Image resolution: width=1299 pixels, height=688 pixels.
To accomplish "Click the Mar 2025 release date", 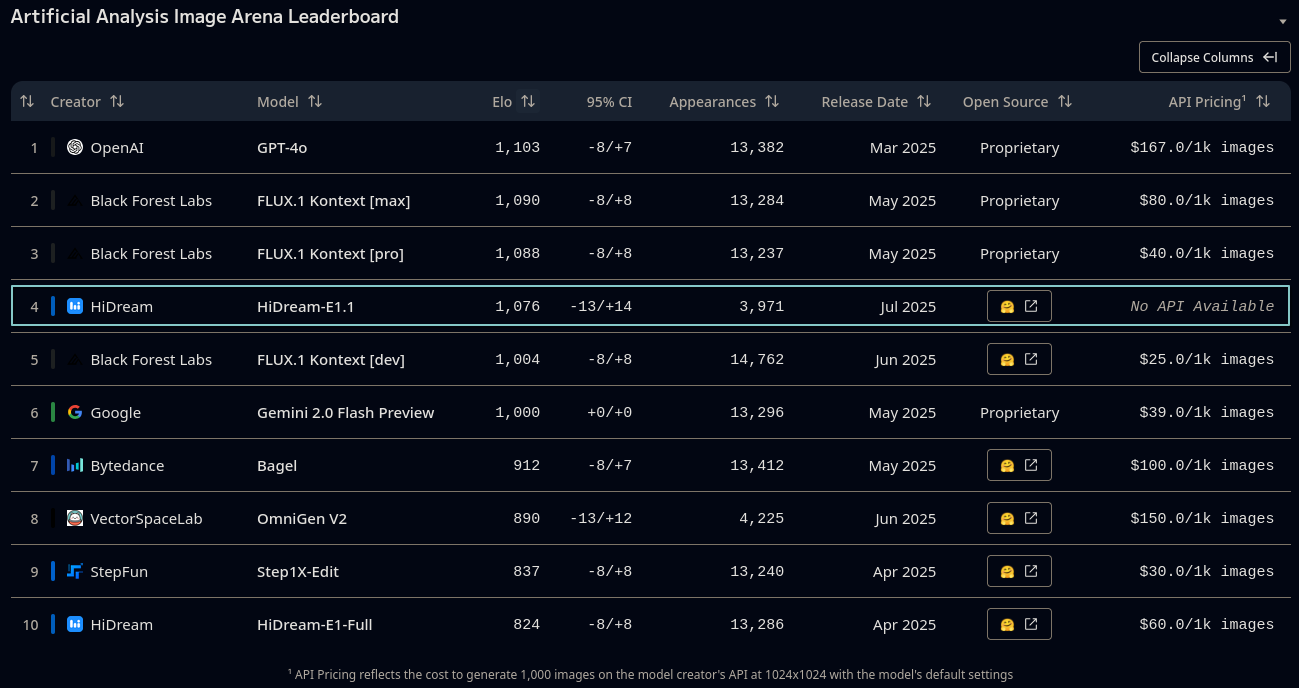I will 903,148.
